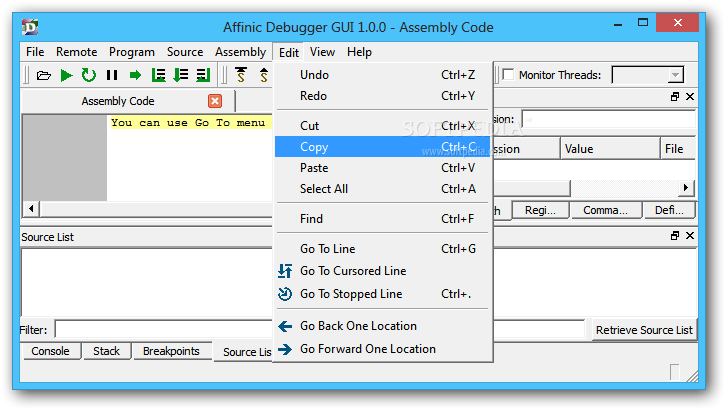Close the open Edit menu
Screen dimensions: 726x410
pos(289,52)
